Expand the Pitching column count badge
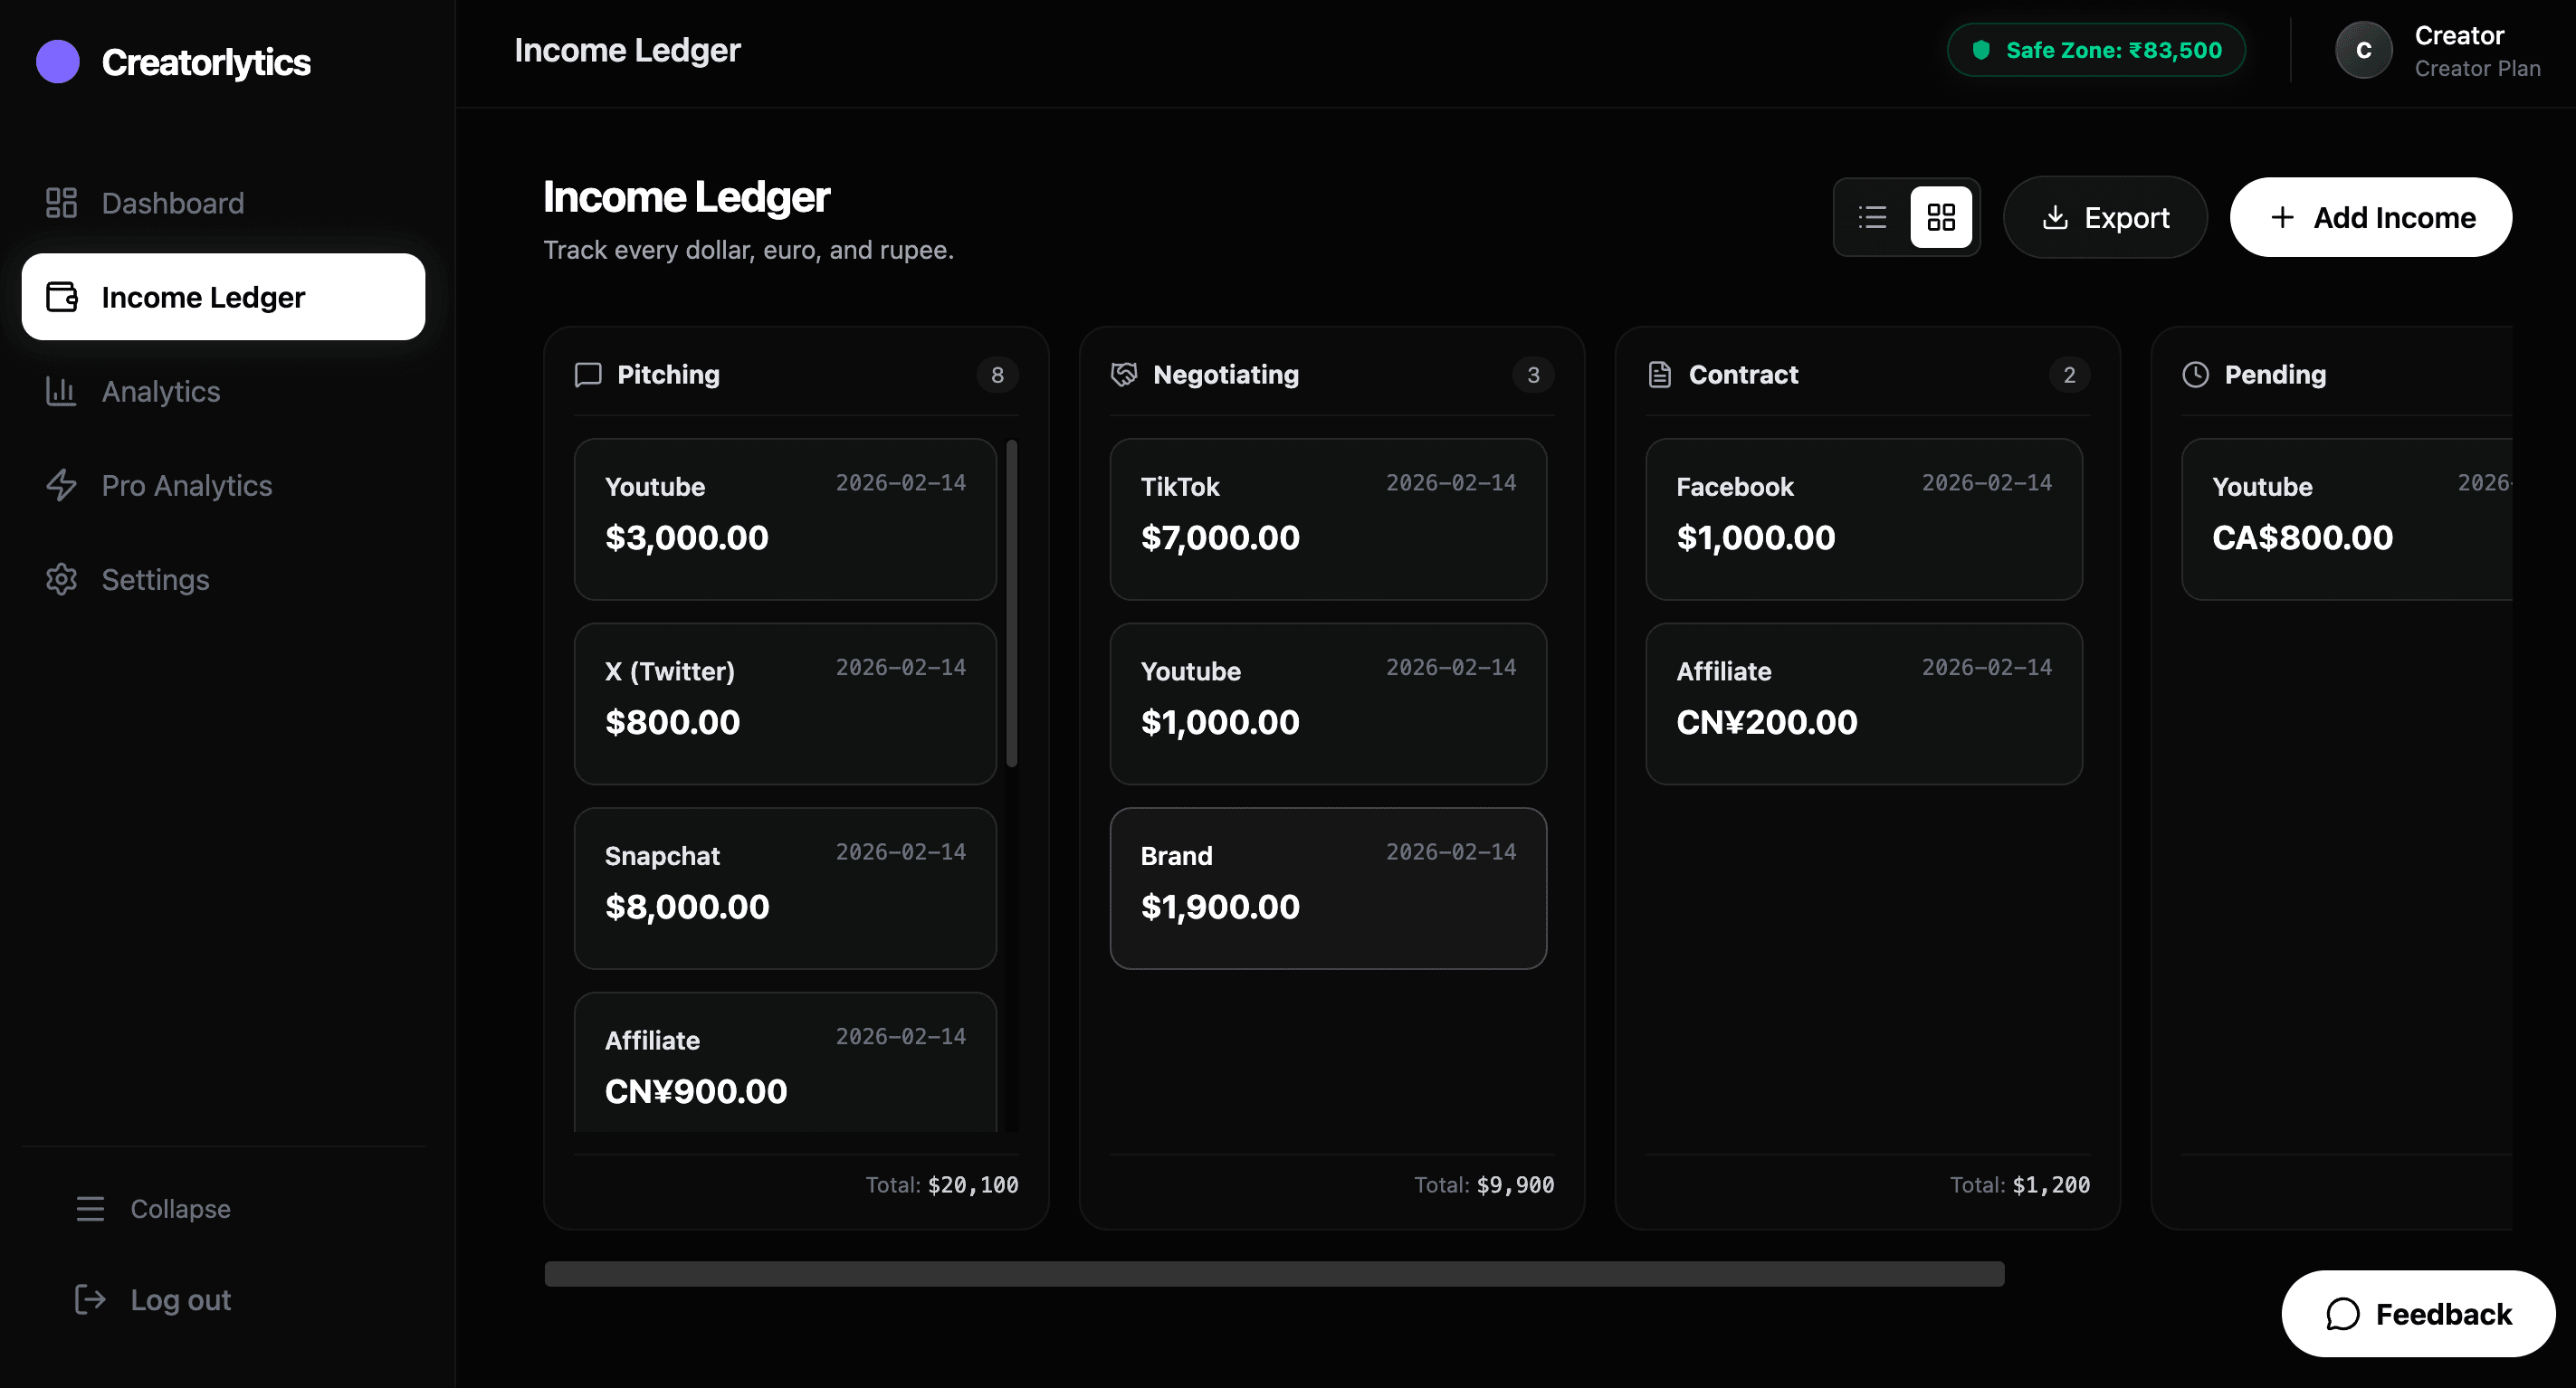The height and width of the screenshot is (1388, 2576). click(x=997, y=375)
